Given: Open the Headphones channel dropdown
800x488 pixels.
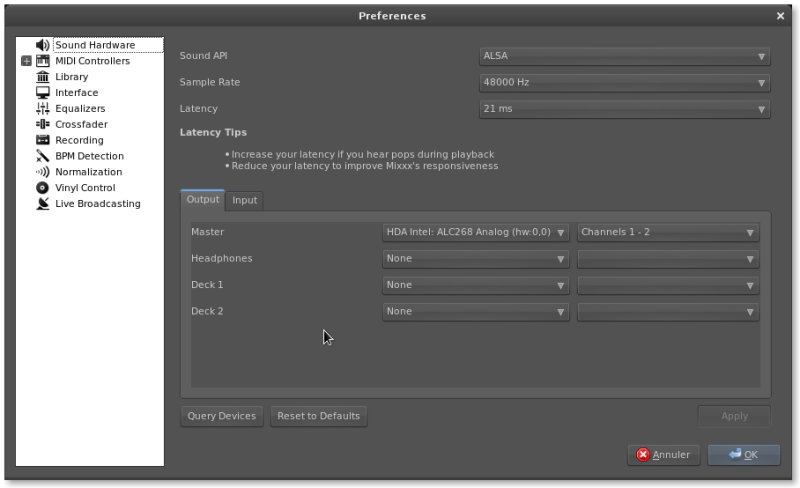Looking at the screenshot, I should tap(668, 259).
